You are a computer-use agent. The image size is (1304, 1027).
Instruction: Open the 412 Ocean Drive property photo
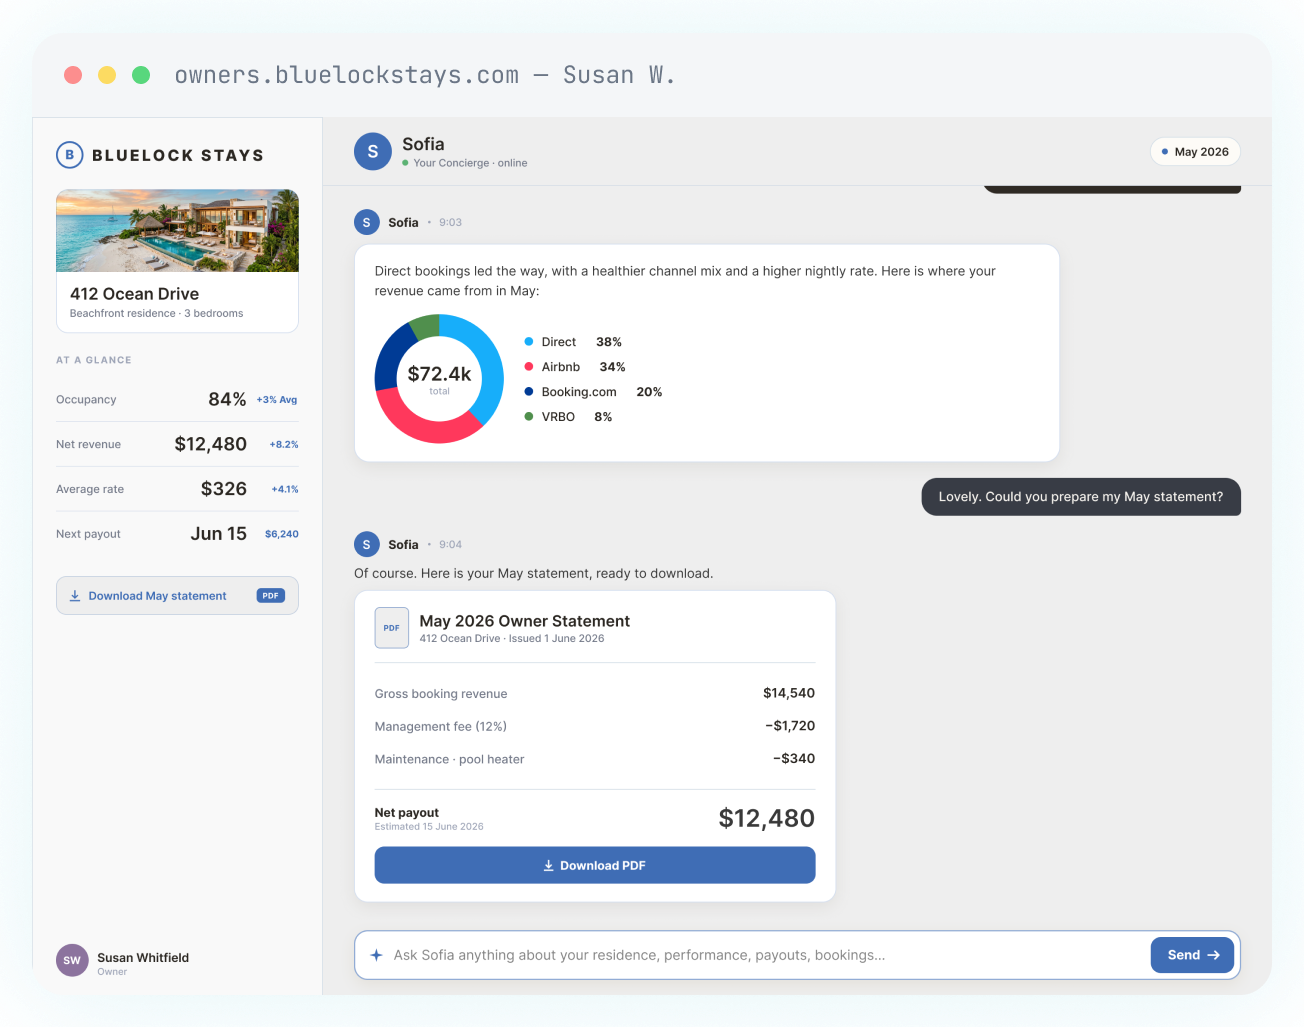(177, 231)
